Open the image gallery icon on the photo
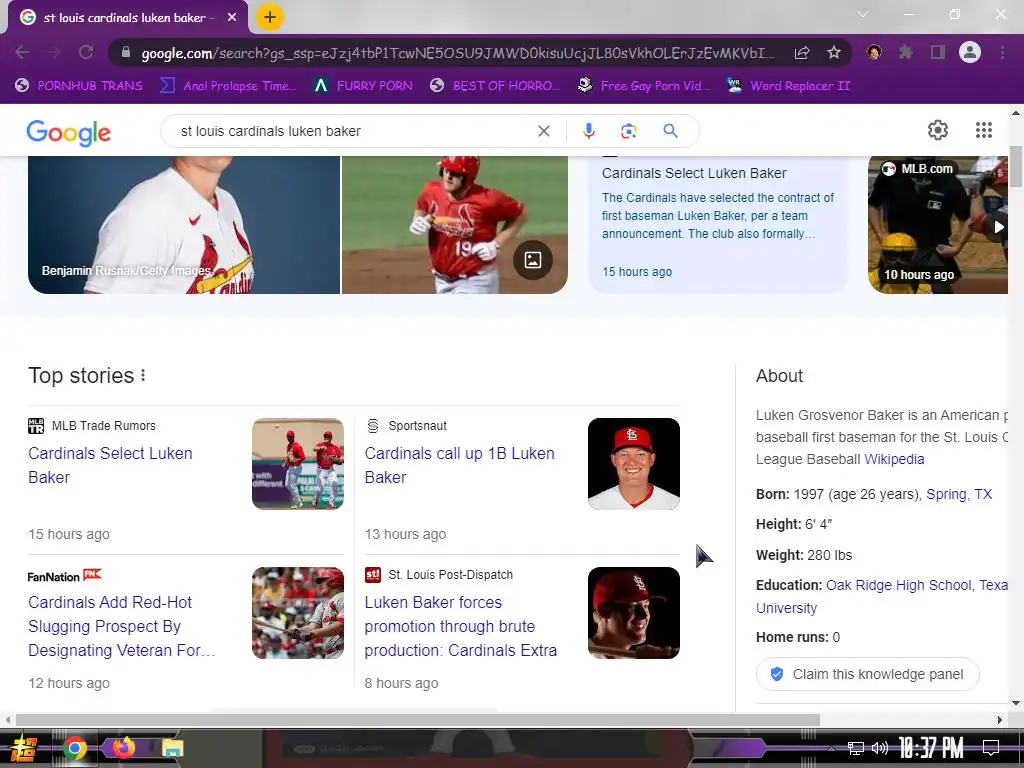The image size is (1024, 768). (x=533, y=260)
